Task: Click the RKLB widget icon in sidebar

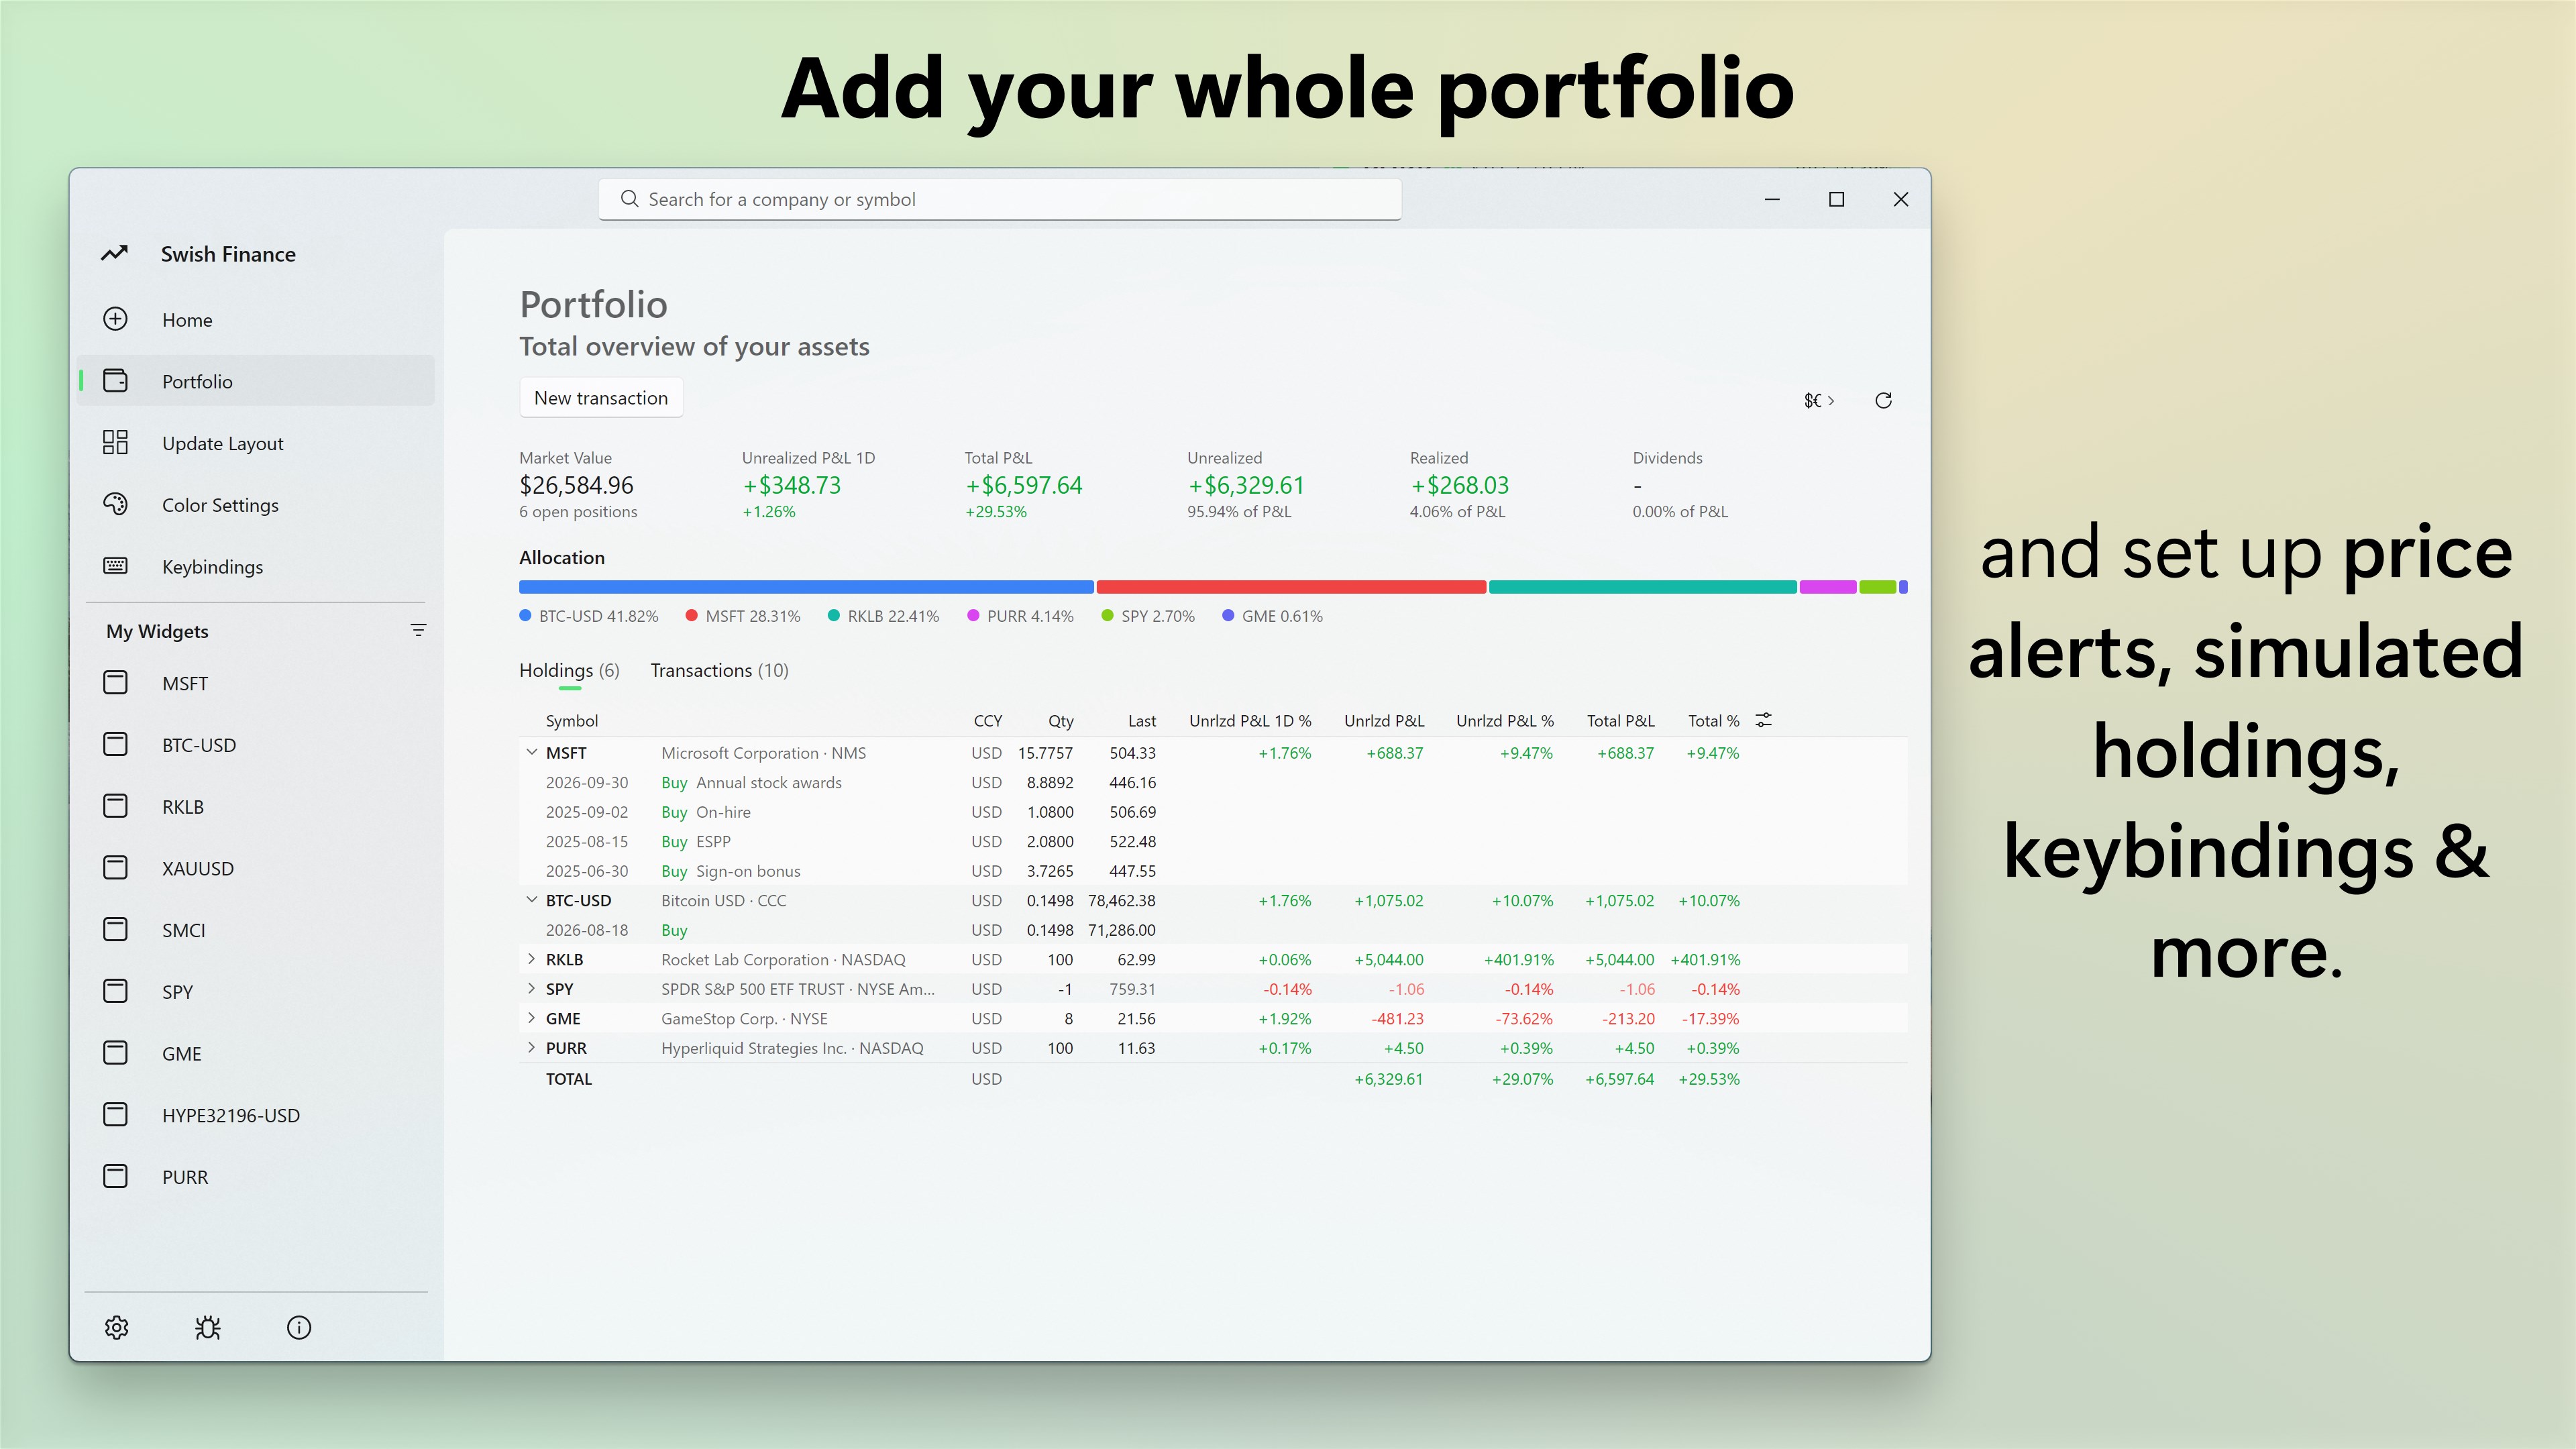Action: coord(115,806)
